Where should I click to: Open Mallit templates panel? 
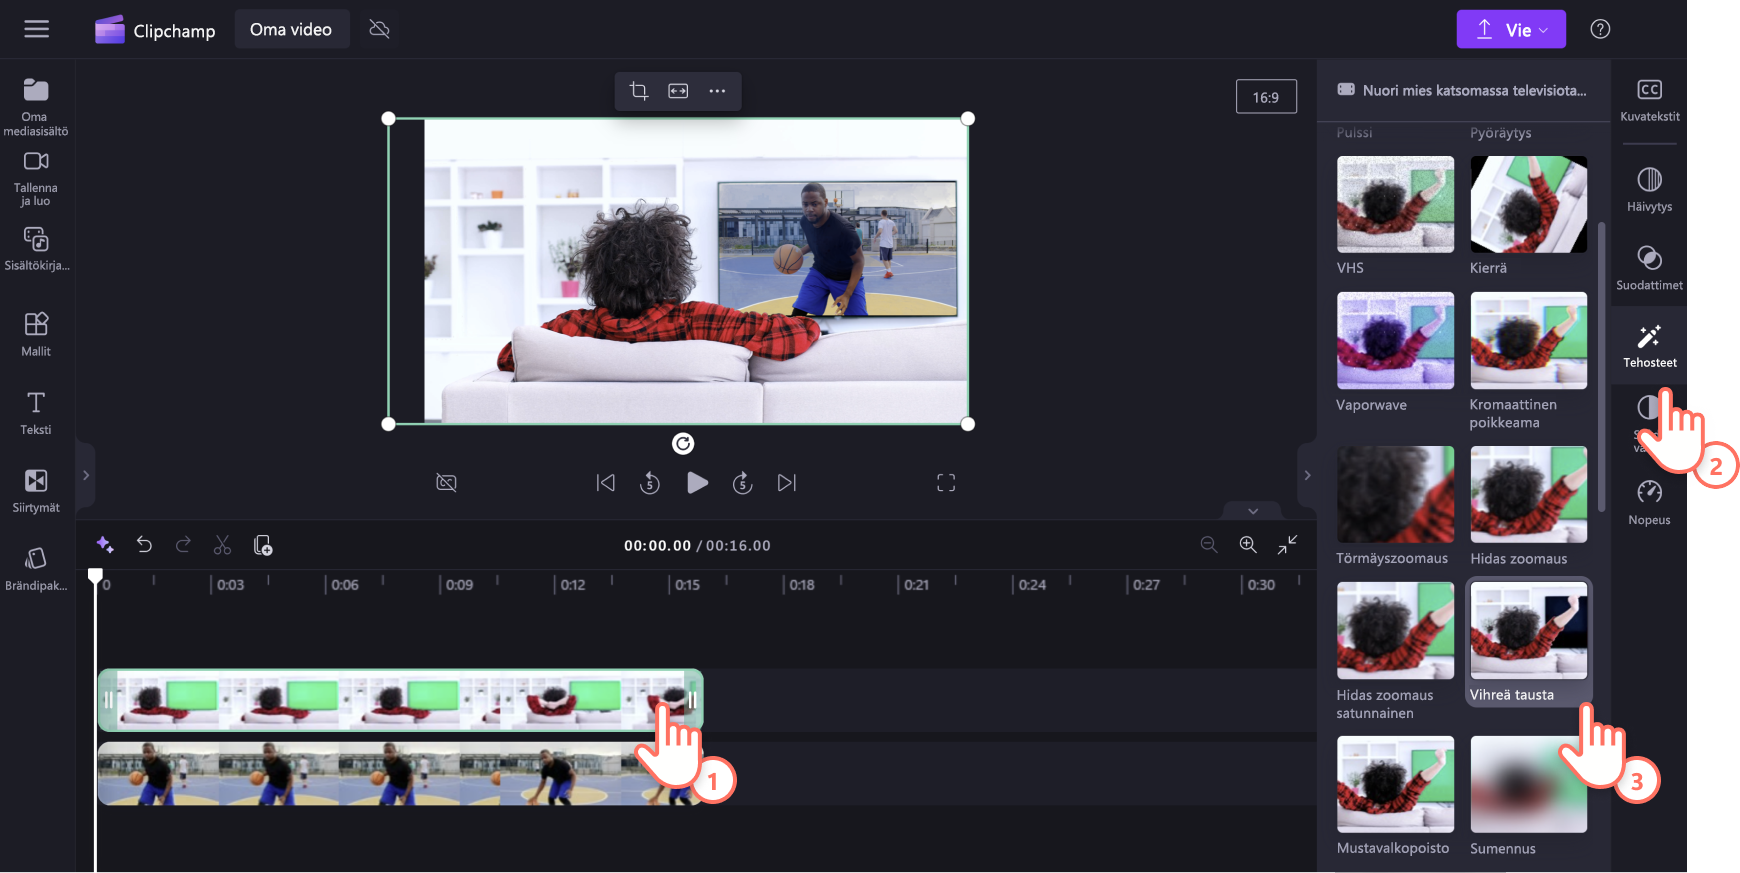(x=36, y=334)
